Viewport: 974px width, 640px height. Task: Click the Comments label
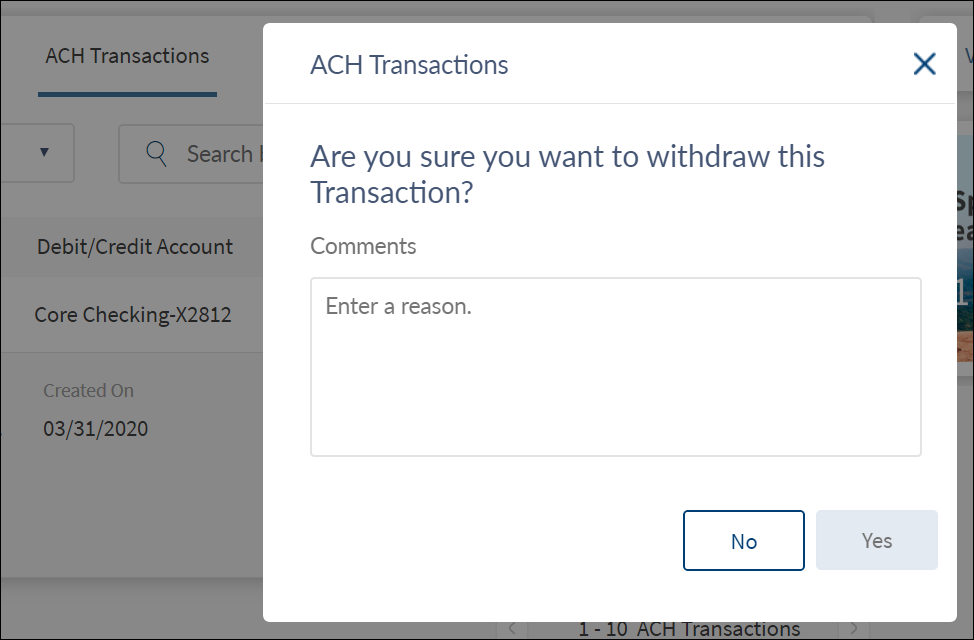[363, 246]
